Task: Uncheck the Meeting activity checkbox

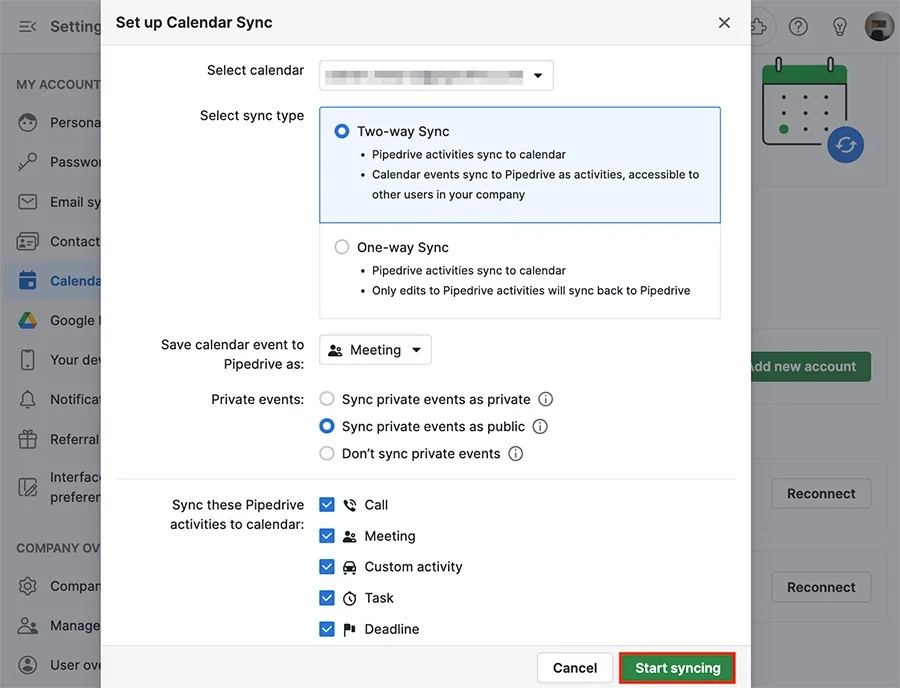Action: (x=327, y=536)
